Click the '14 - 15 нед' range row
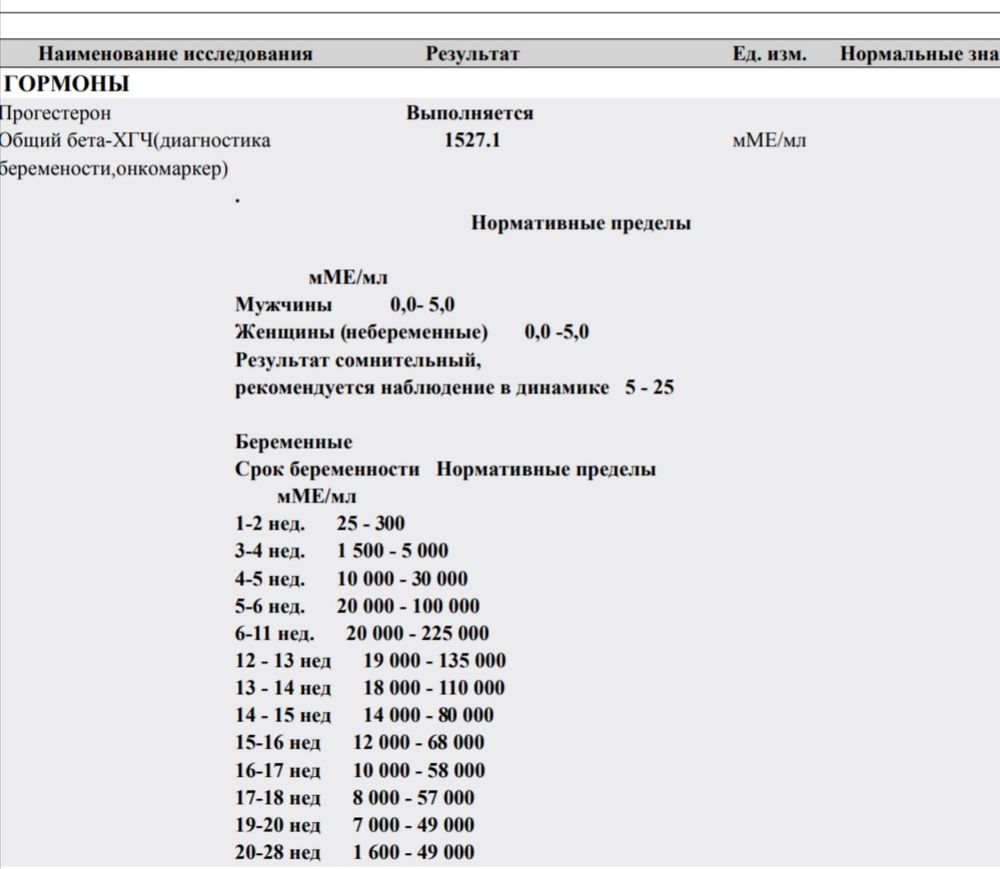 pos(364,715)
